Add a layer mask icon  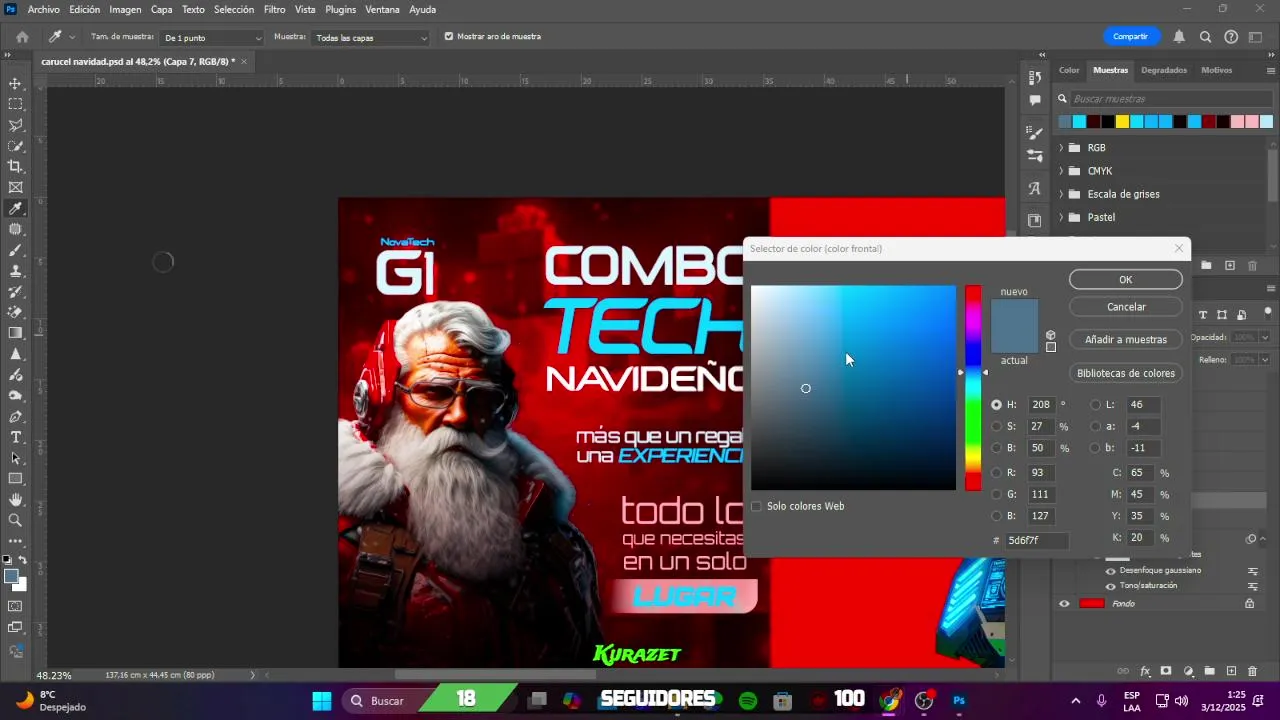(x=1166, y=671)
